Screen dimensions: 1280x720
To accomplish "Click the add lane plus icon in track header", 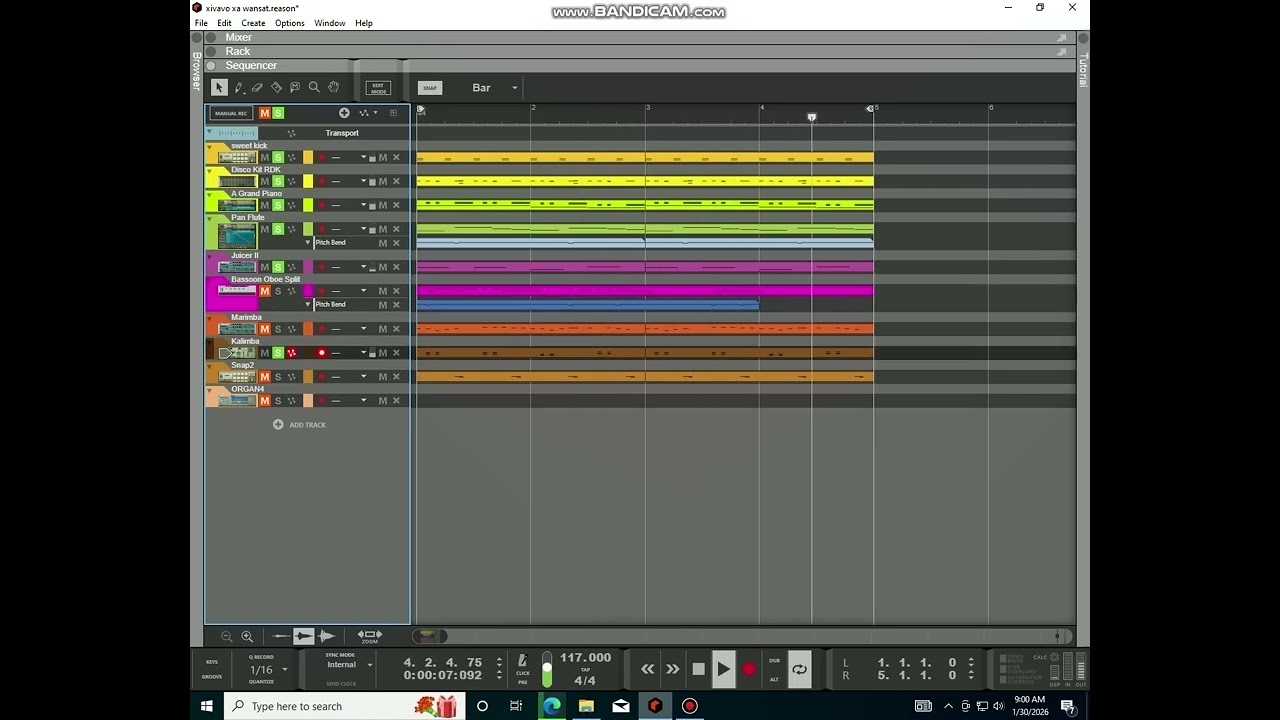I will point(344,113).
